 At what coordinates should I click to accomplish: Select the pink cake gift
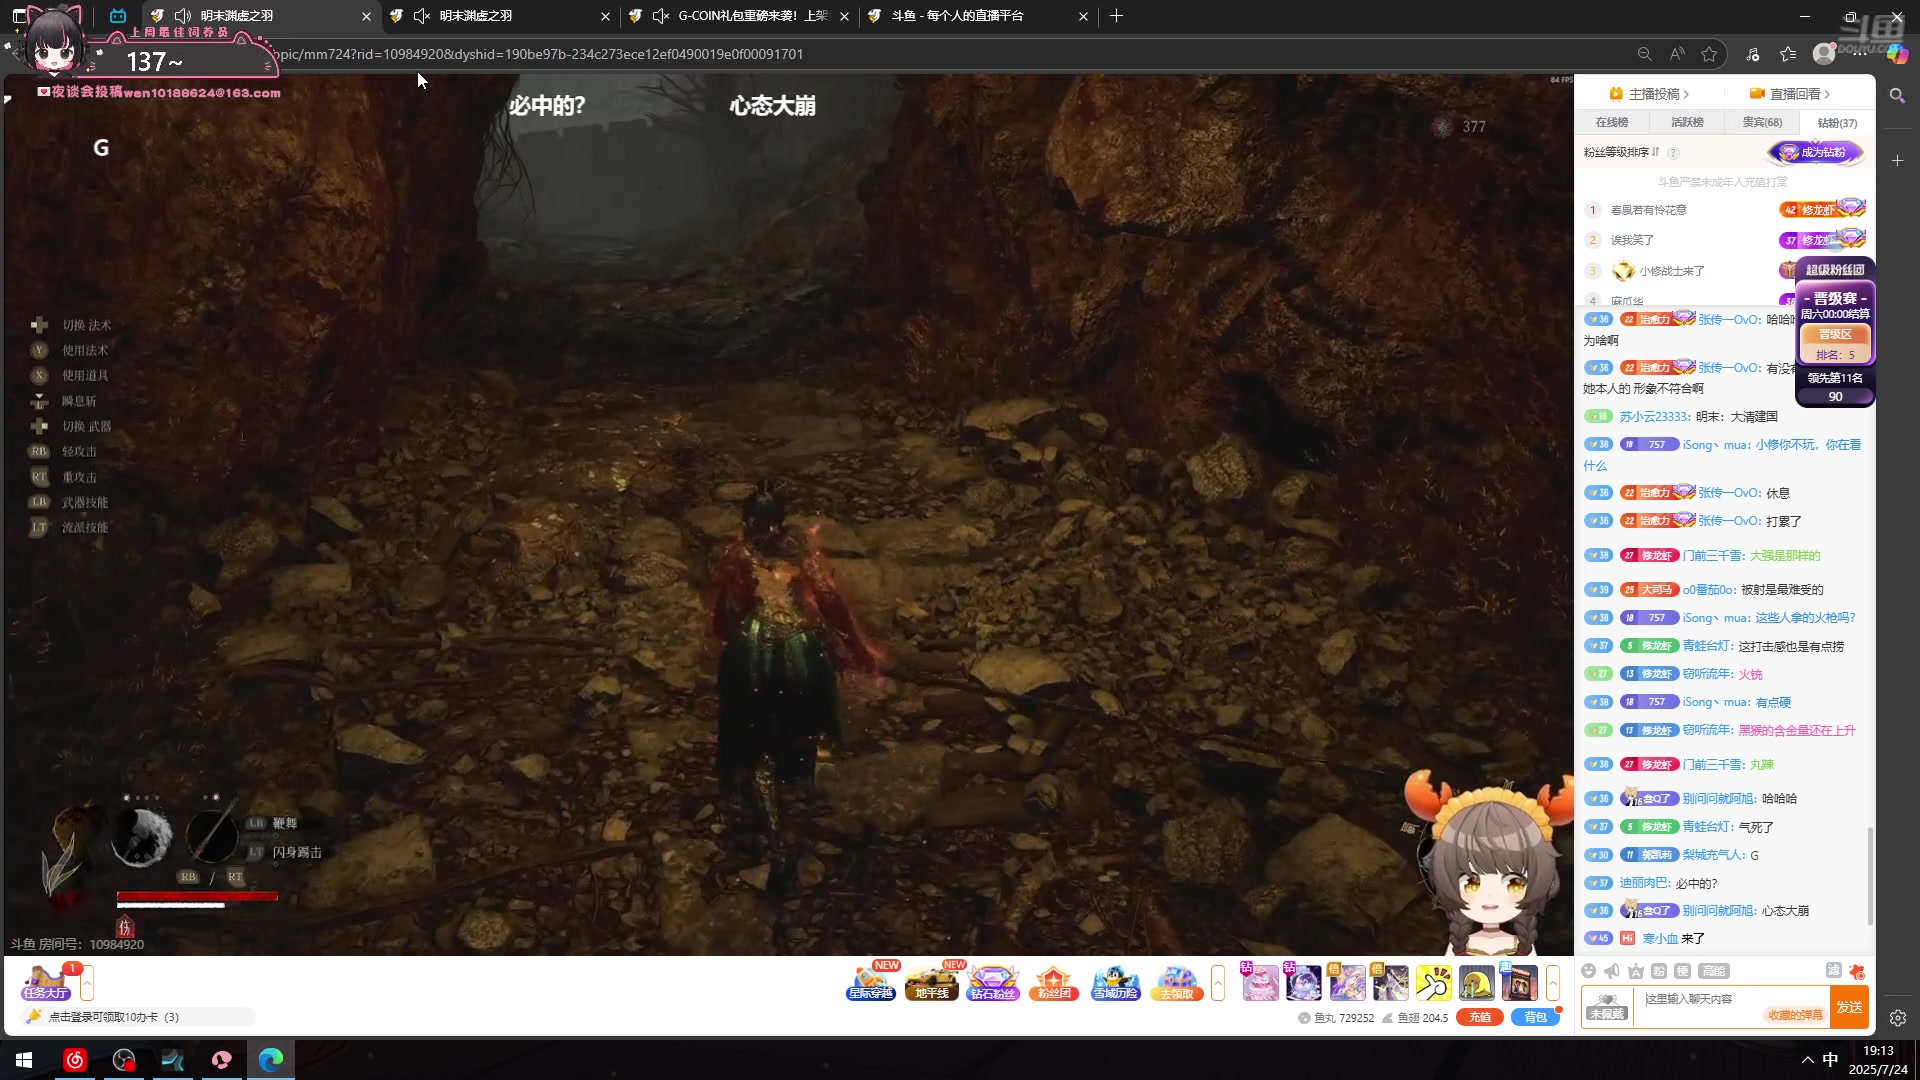click(1260, 983)
